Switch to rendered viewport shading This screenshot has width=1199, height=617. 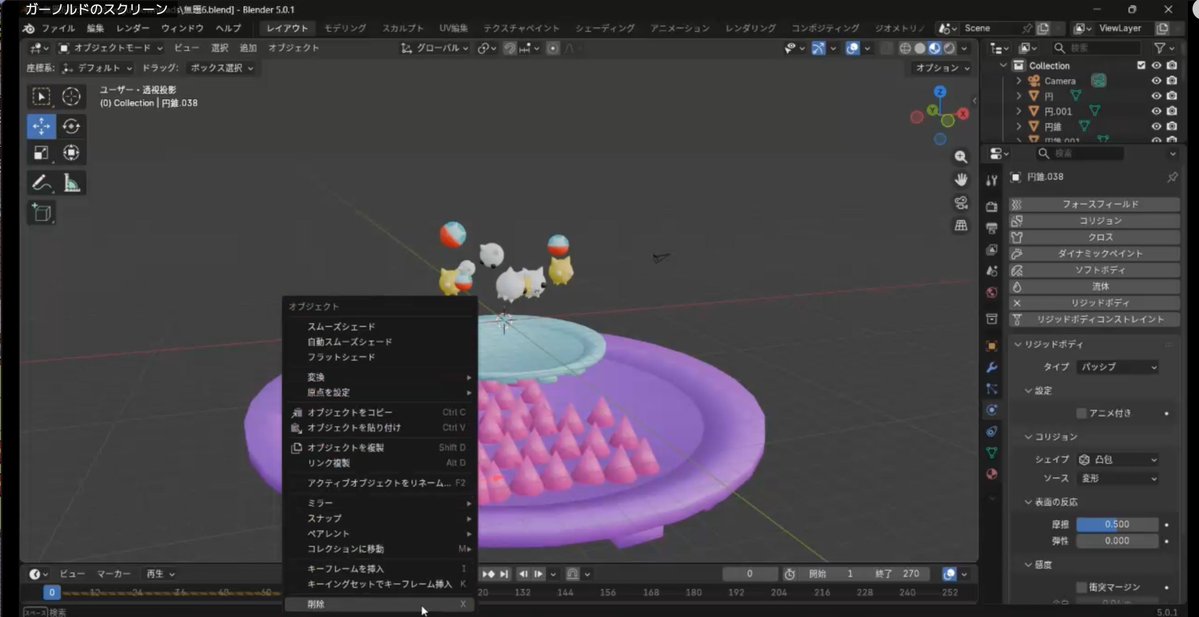pyautogui.click(x=949, y=47)
